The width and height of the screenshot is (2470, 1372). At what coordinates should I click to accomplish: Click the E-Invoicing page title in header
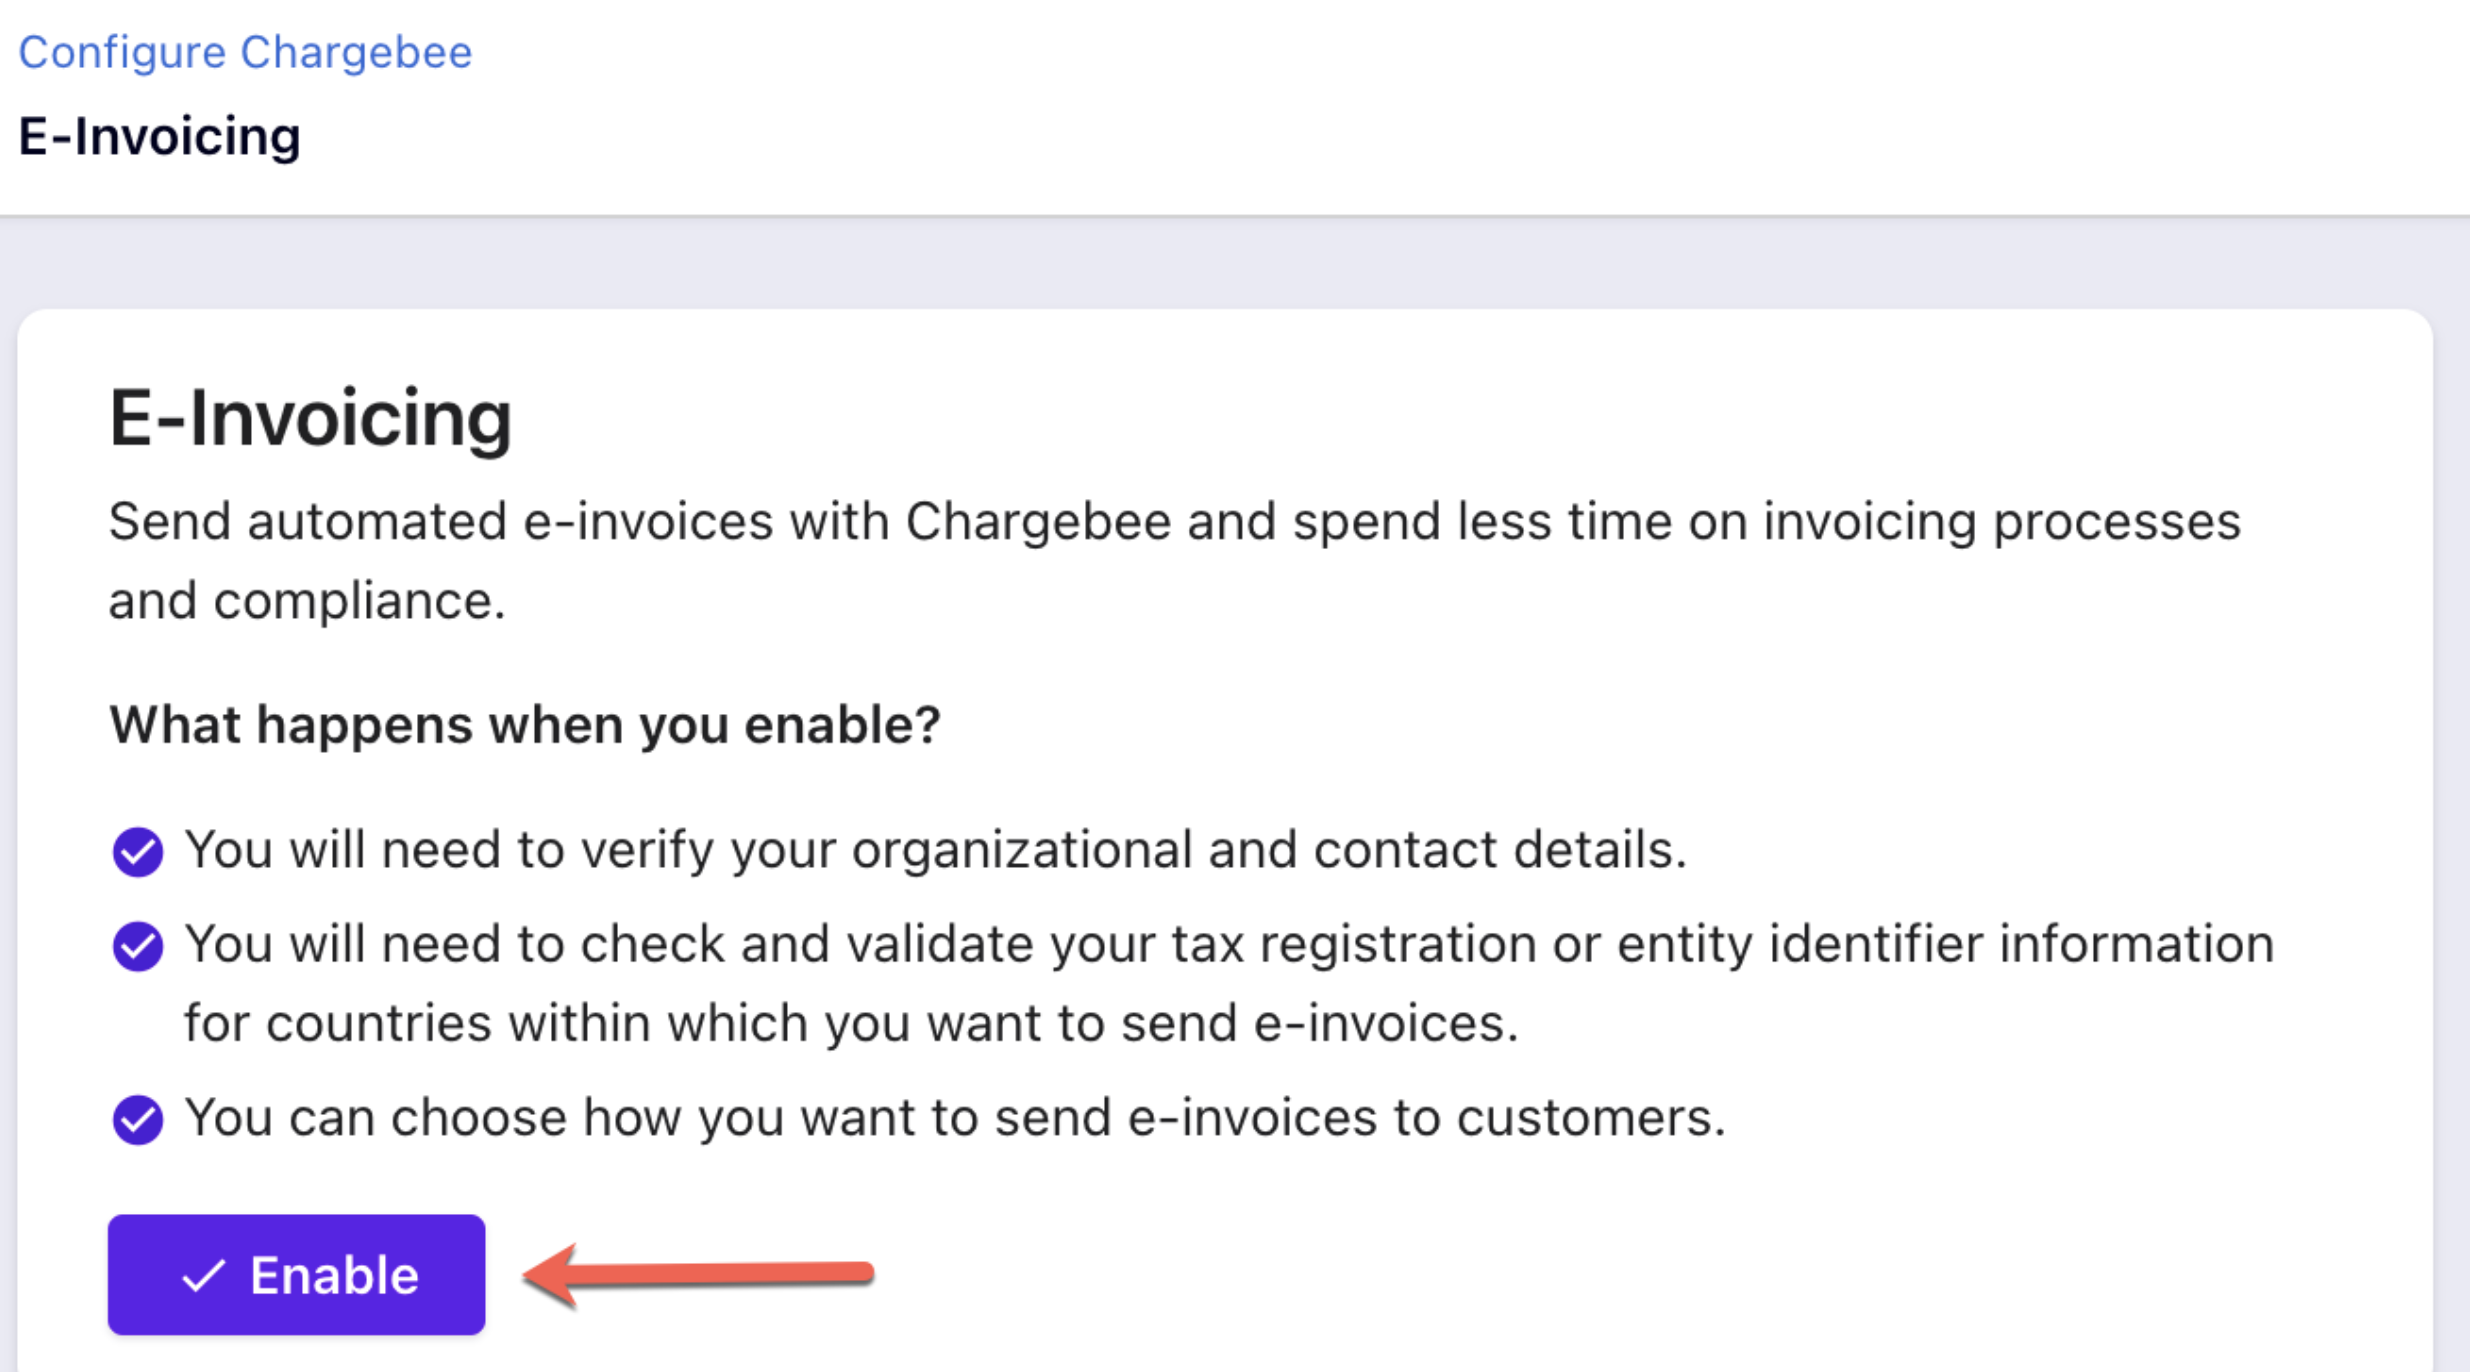(x=160, y=136)
